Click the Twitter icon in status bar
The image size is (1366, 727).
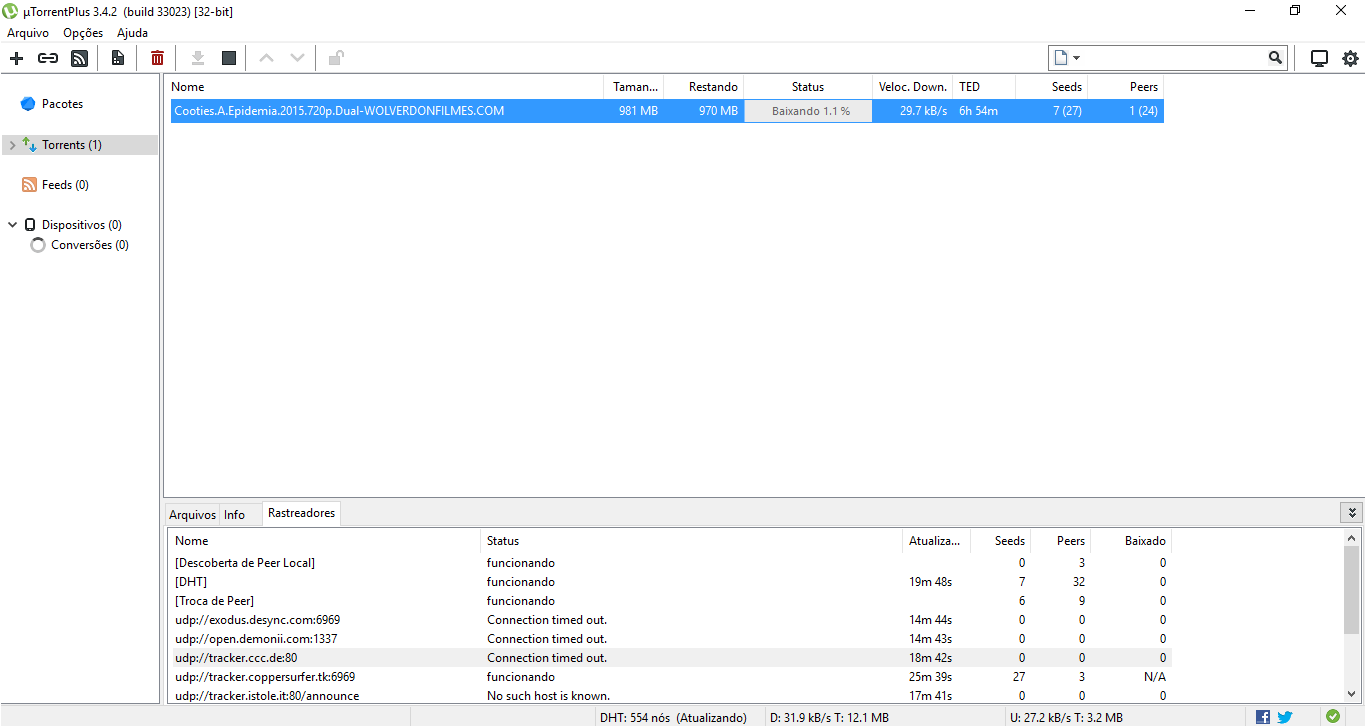1285,717
